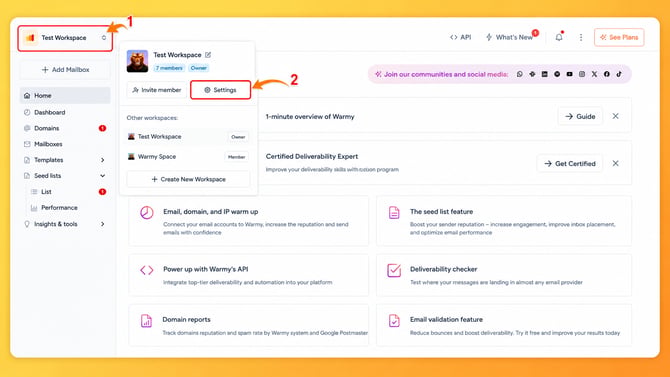Click the Invite member button
This screenshot has height=377, width=670.
157,90
